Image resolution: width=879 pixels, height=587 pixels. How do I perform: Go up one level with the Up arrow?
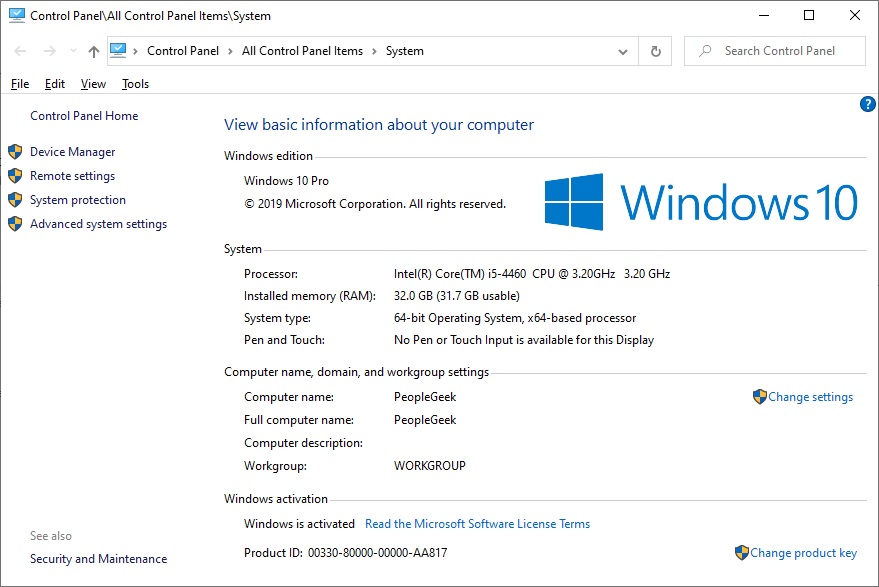click(94, 52)
